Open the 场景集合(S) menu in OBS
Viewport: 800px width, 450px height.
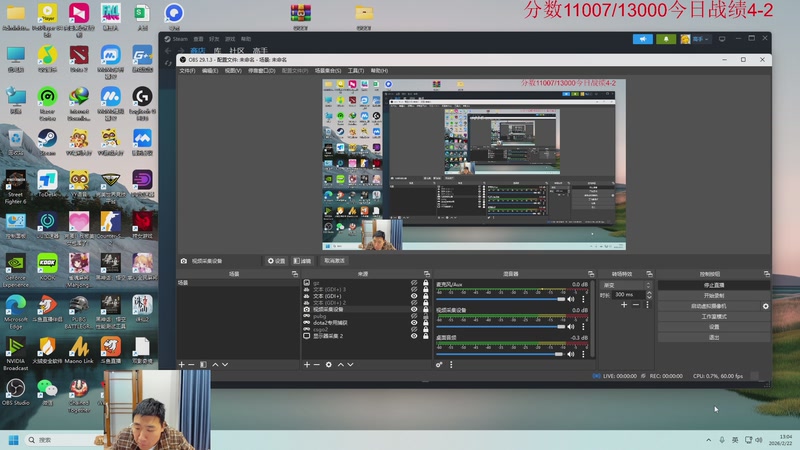(x=328, y=71)
